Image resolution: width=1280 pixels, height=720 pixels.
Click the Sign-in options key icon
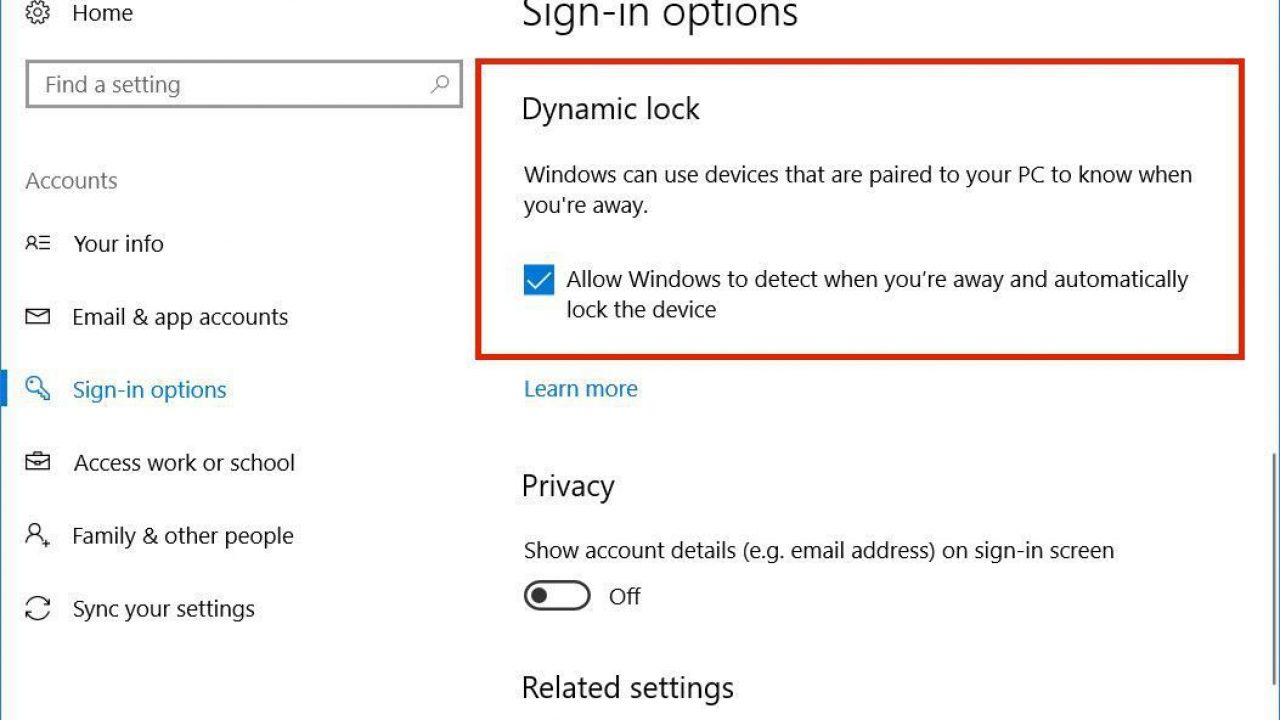(x=38, y=389)
